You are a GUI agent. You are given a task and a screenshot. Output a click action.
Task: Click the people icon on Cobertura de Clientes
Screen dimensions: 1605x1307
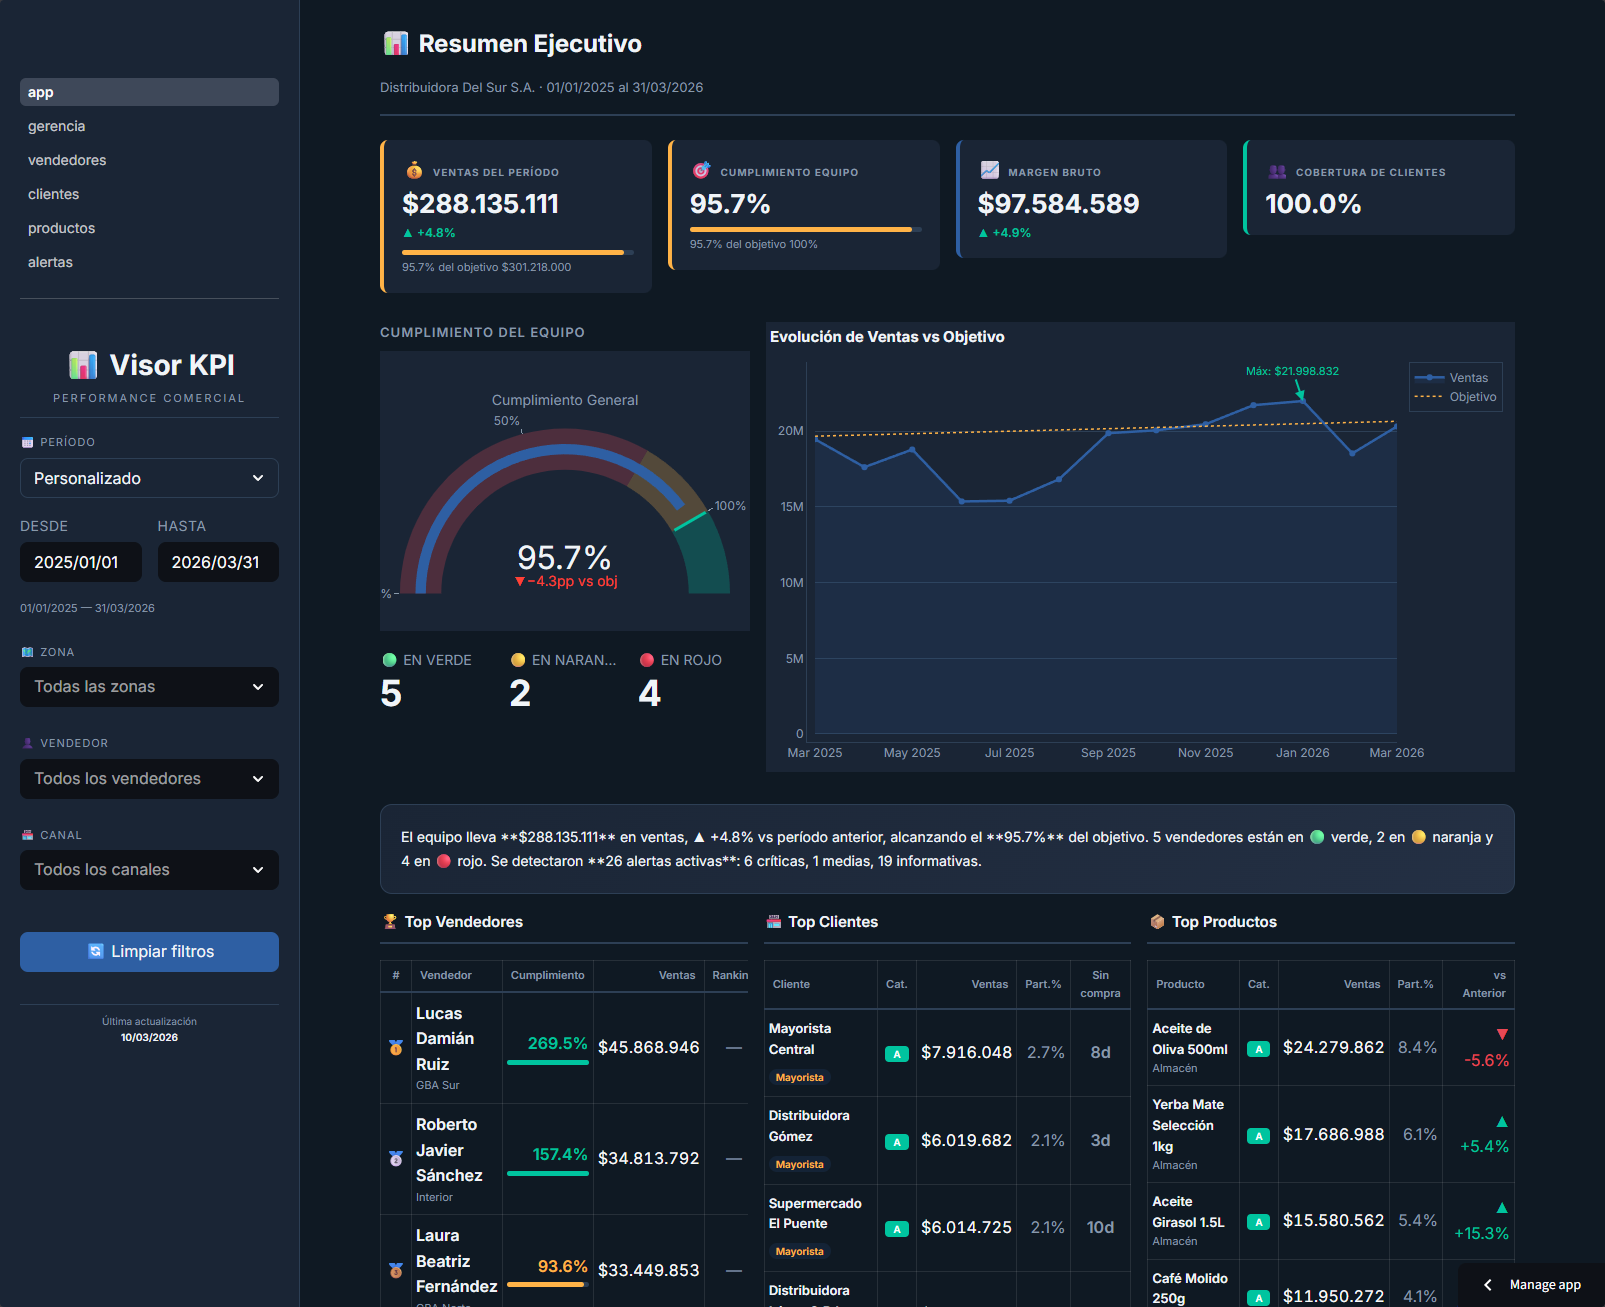(1277, 171)
